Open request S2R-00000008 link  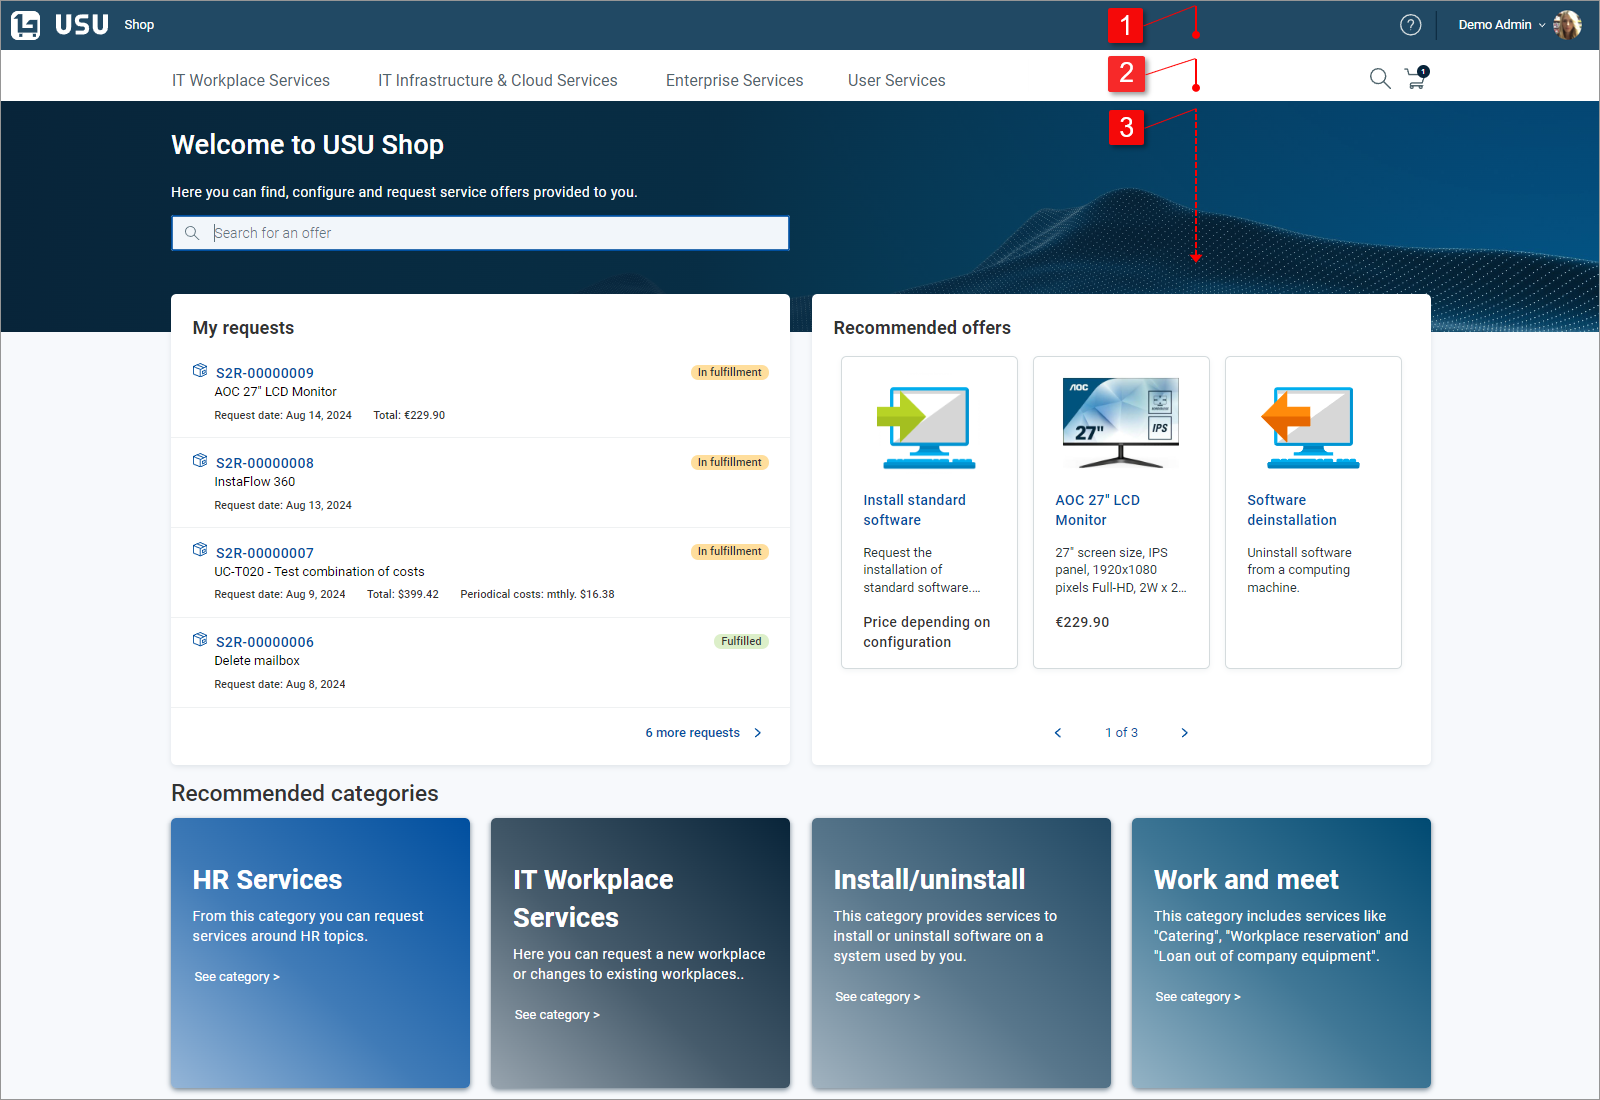click(x=265, y=463)
